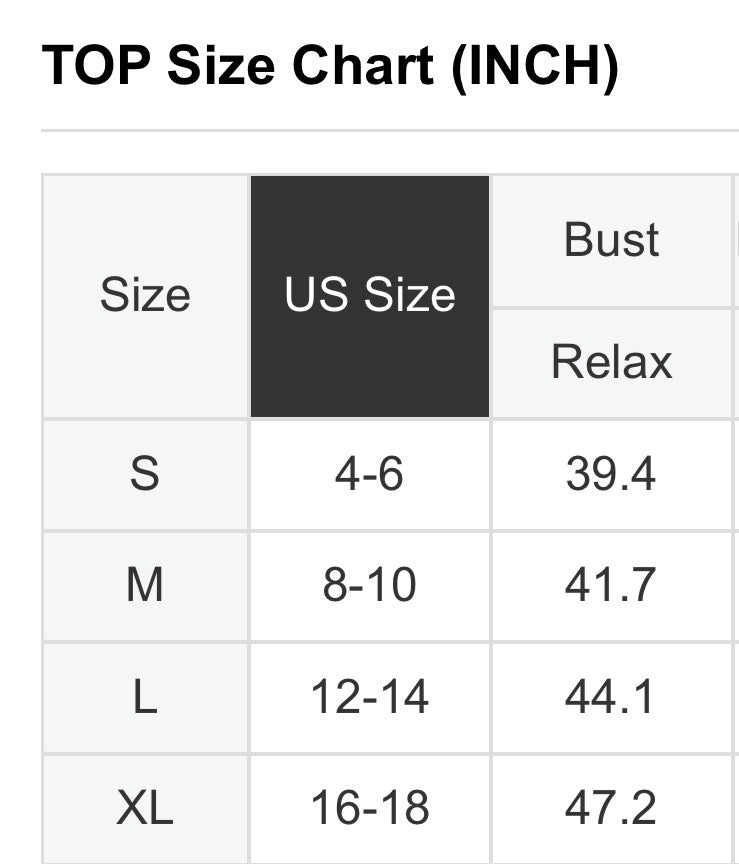This screenshot has height=864, width=739.
Task: Click the word TOP in the heading
Action: pyautogui.click(x=96, y=66)
